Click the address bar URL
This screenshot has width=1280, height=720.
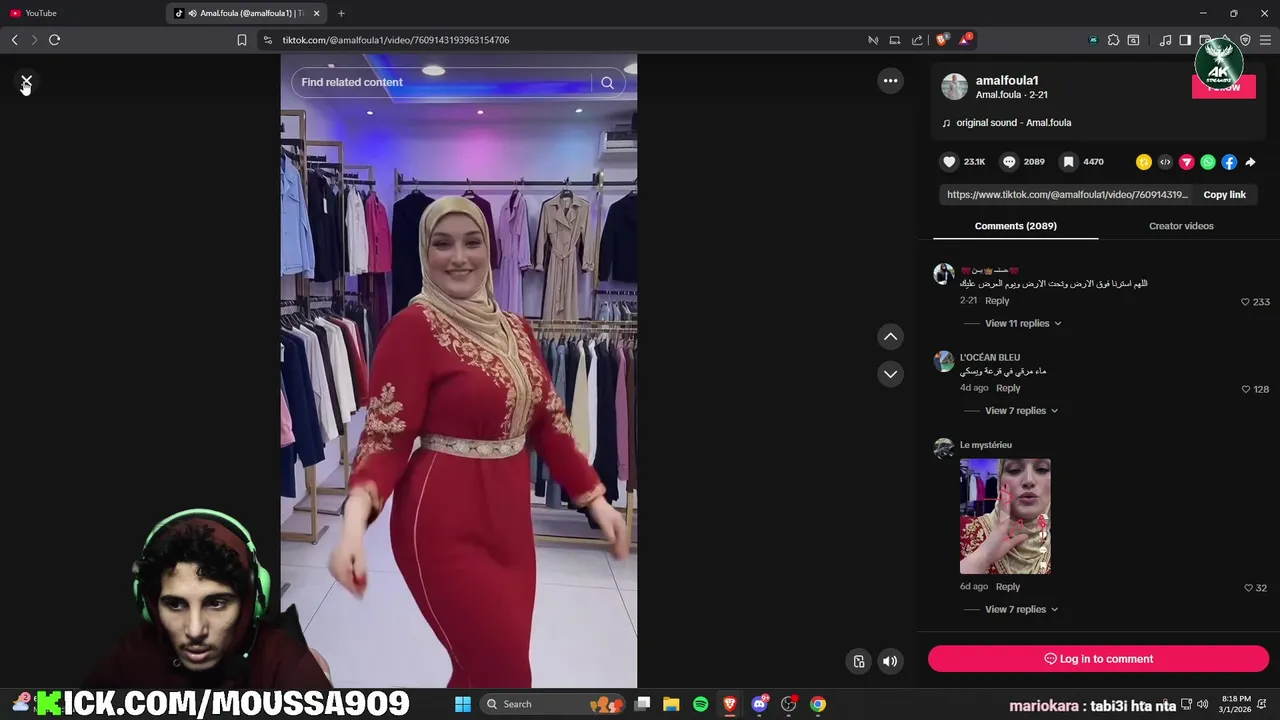click(396, 40)
